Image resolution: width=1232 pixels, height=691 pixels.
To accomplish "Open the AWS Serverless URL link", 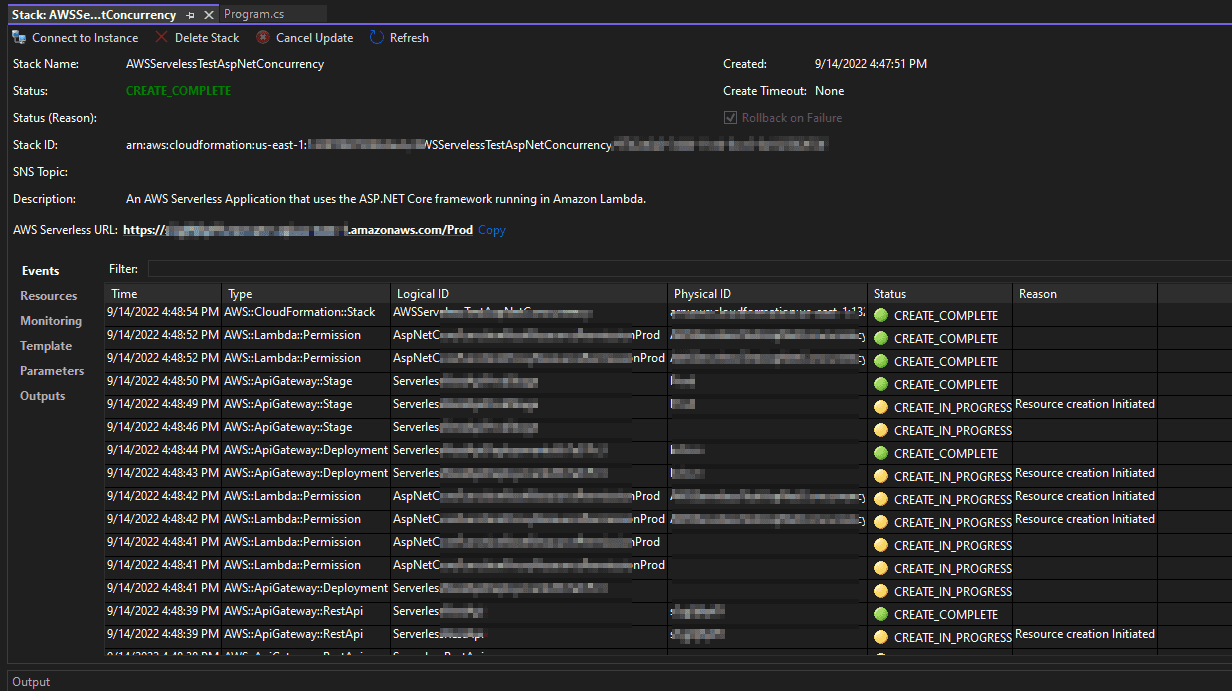I will point(298,230).
